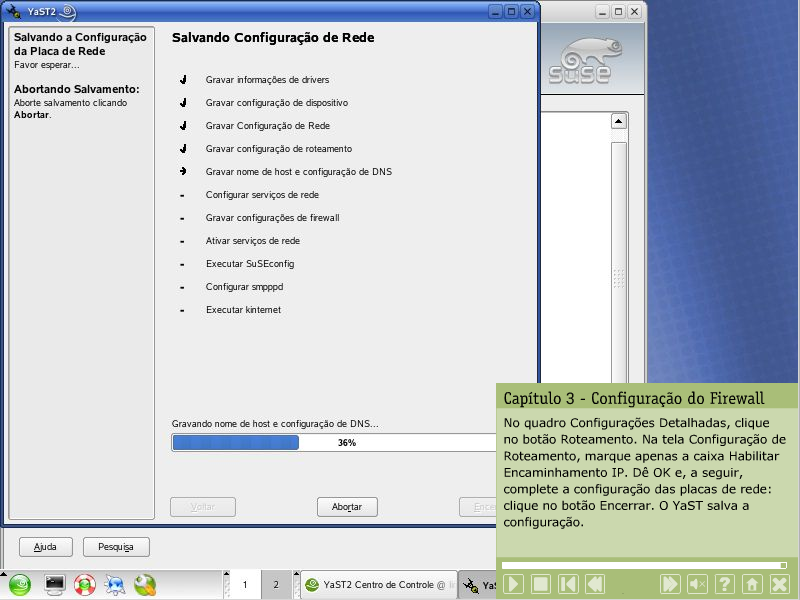This screenshot has height=600, width=800.
Task: Click the Abortar button
Action: 346,507
